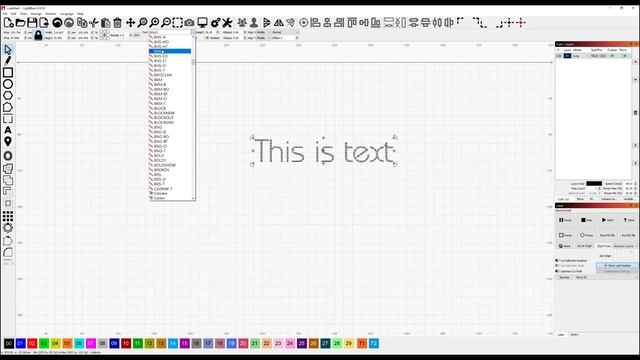Choose BLOCKNEW font from list

170,113
